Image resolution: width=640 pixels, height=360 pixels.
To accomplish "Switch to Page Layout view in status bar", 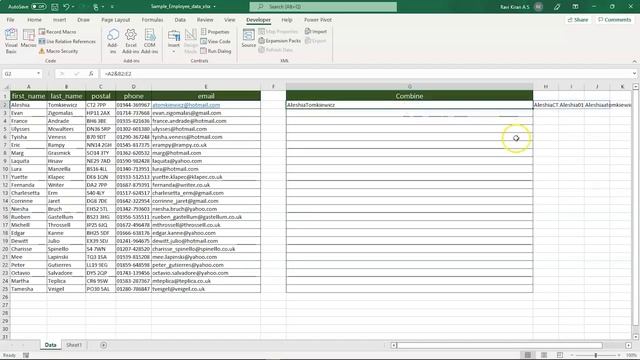I will pyautogui.click(x=544, y=355).
